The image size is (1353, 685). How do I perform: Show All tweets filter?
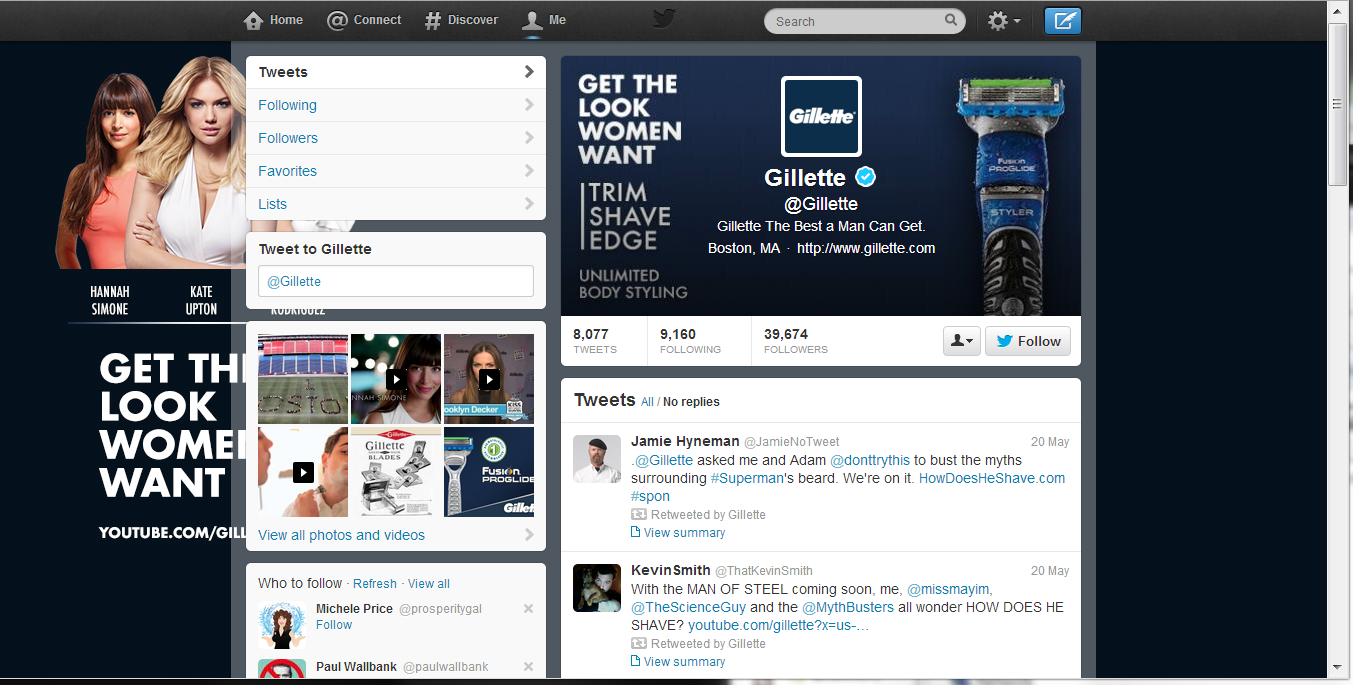point(647,402)
